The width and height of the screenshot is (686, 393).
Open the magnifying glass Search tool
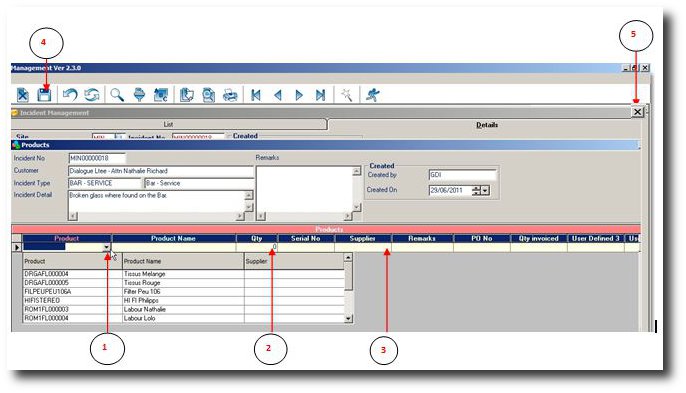click(x=117, y=95)
